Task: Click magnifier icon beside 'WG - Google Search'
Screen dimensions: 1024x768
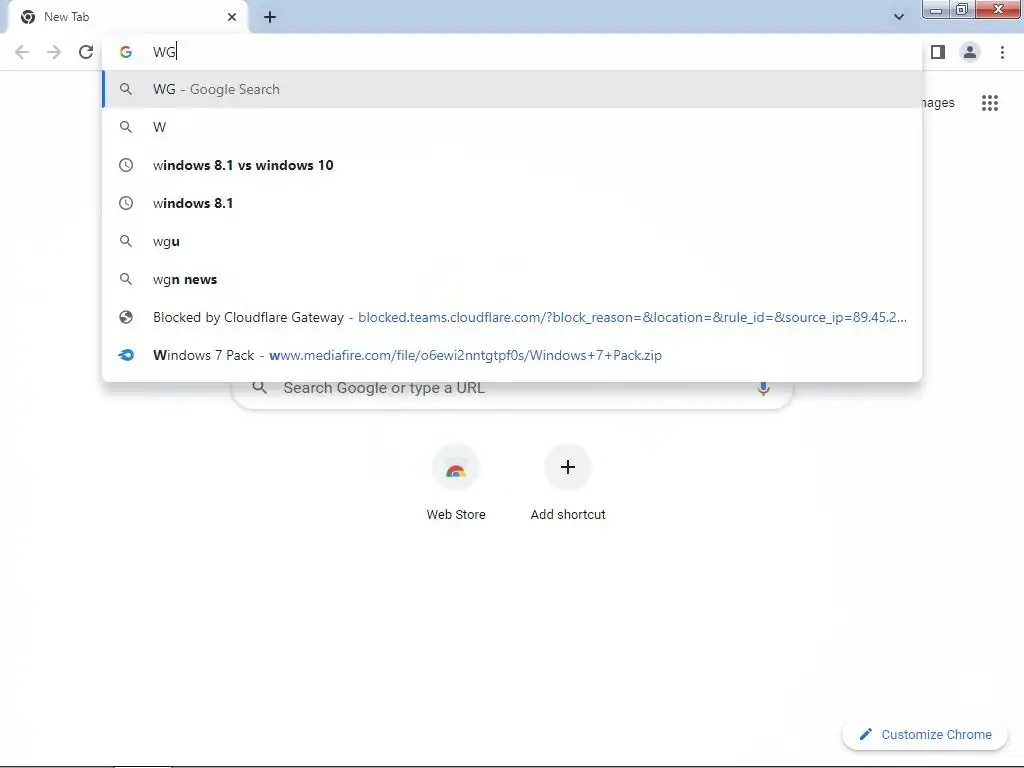Action: pos(126,89)
